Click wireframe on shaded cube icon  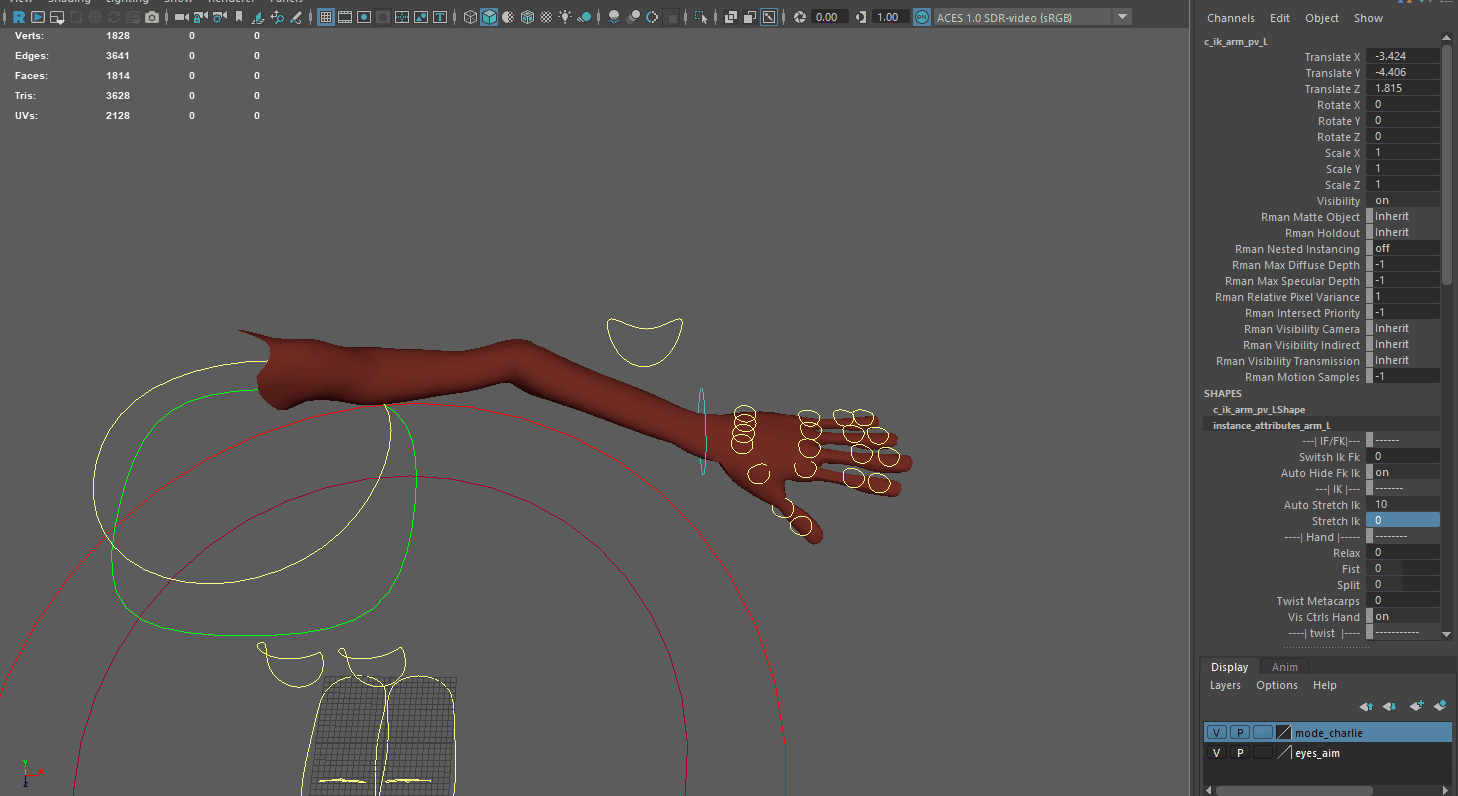[527, 17]
